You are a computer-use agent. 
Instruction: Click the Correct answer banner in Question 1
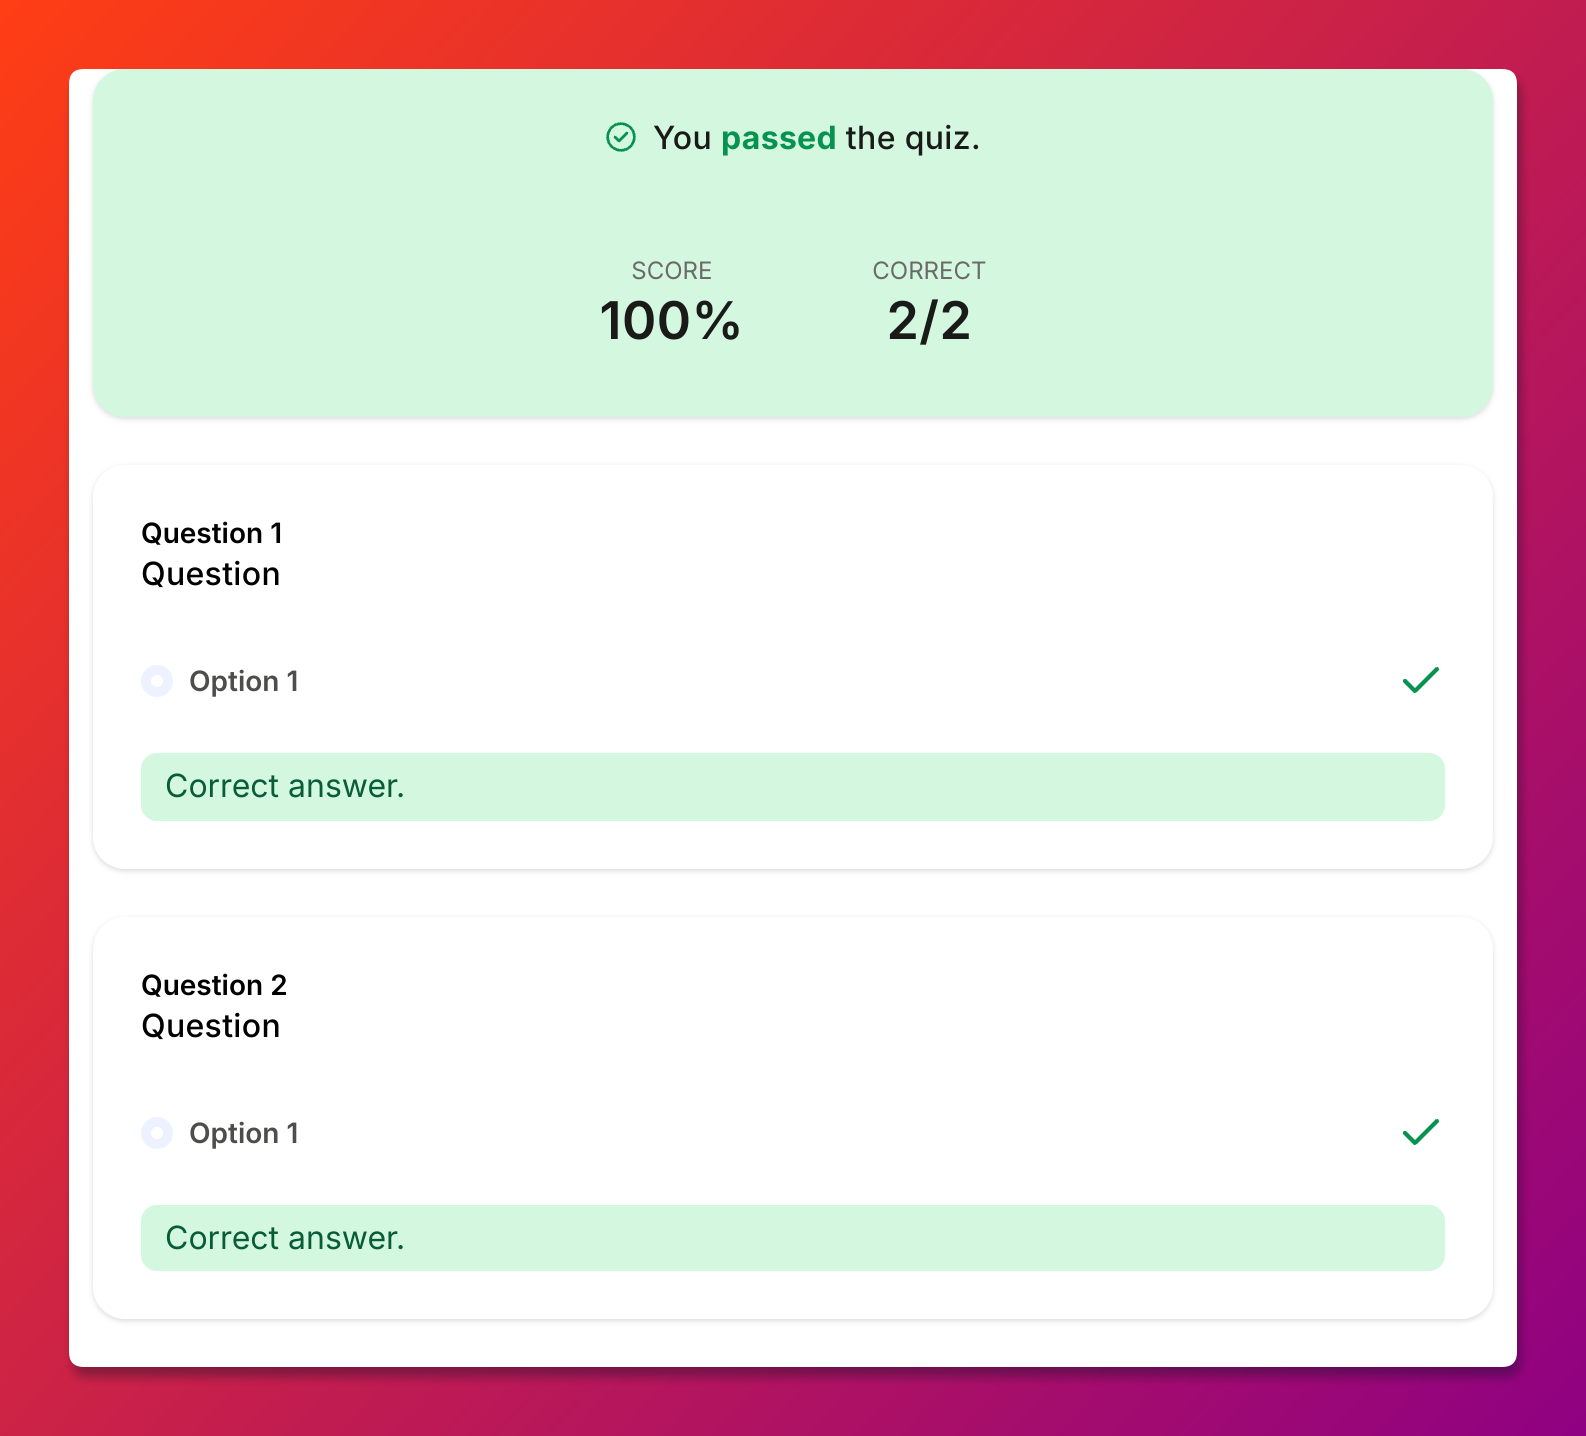pos(793,787)
